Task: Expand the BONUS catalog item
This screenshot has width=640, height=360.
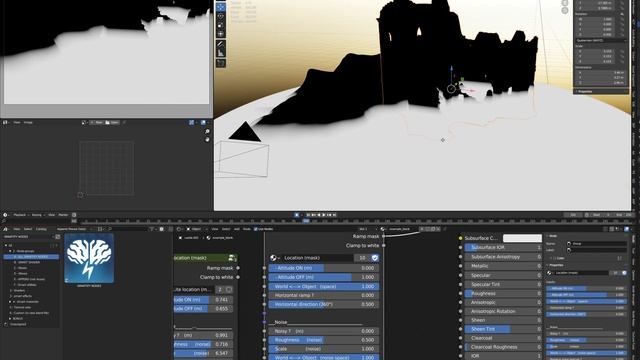Action: [x=10, y=318]
